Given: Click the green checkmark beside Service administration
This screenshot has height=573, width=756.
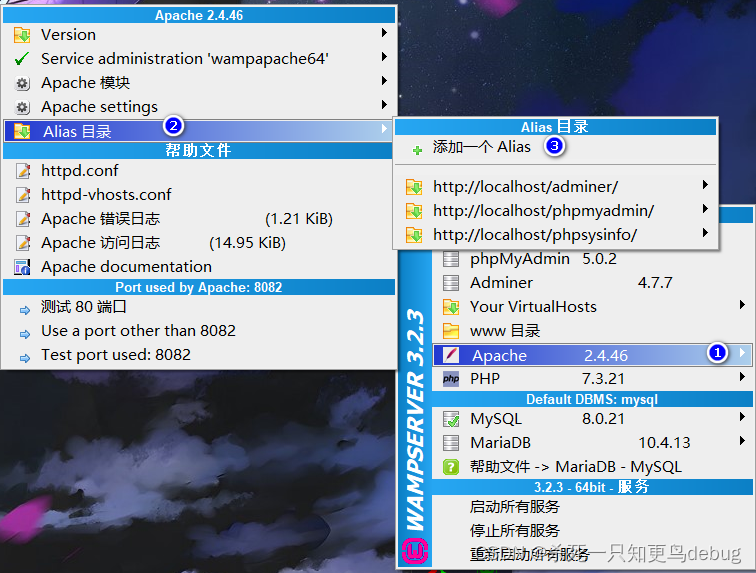Looking at the screenshot, I should click(x=22, y=59).
